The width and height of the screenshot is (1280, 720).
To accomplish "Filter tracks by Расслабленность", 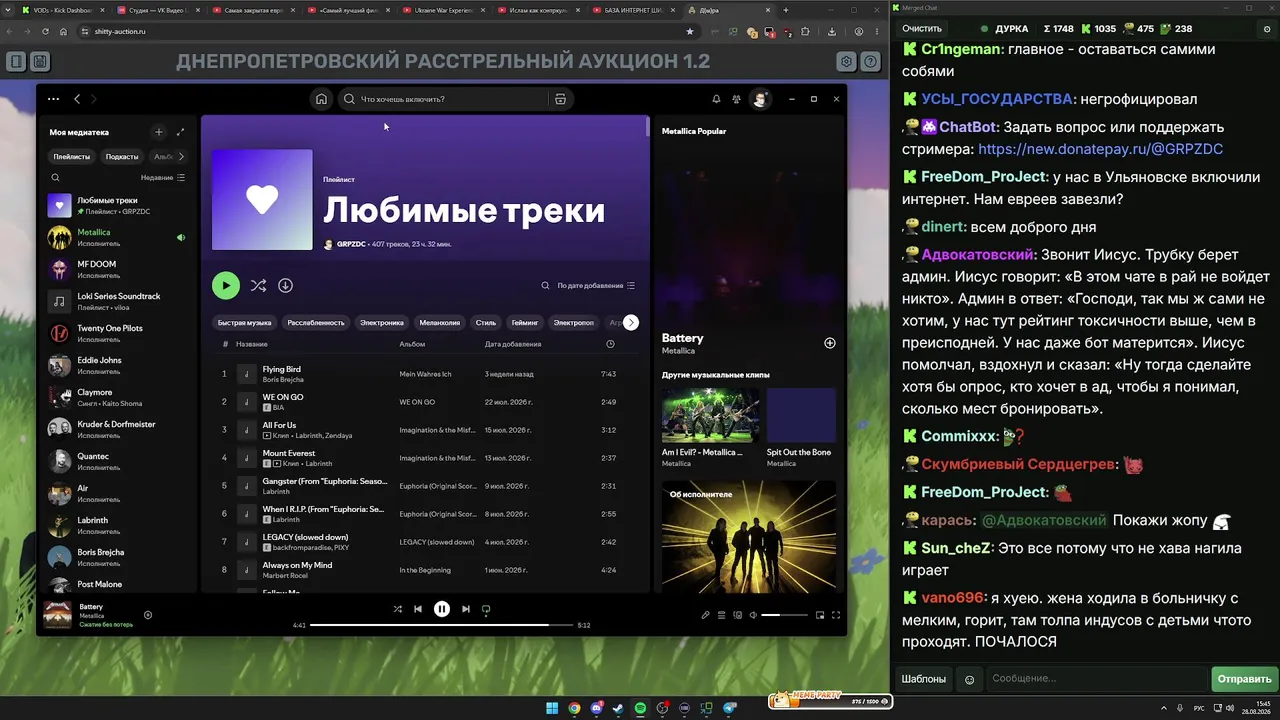I will [316, 322].
